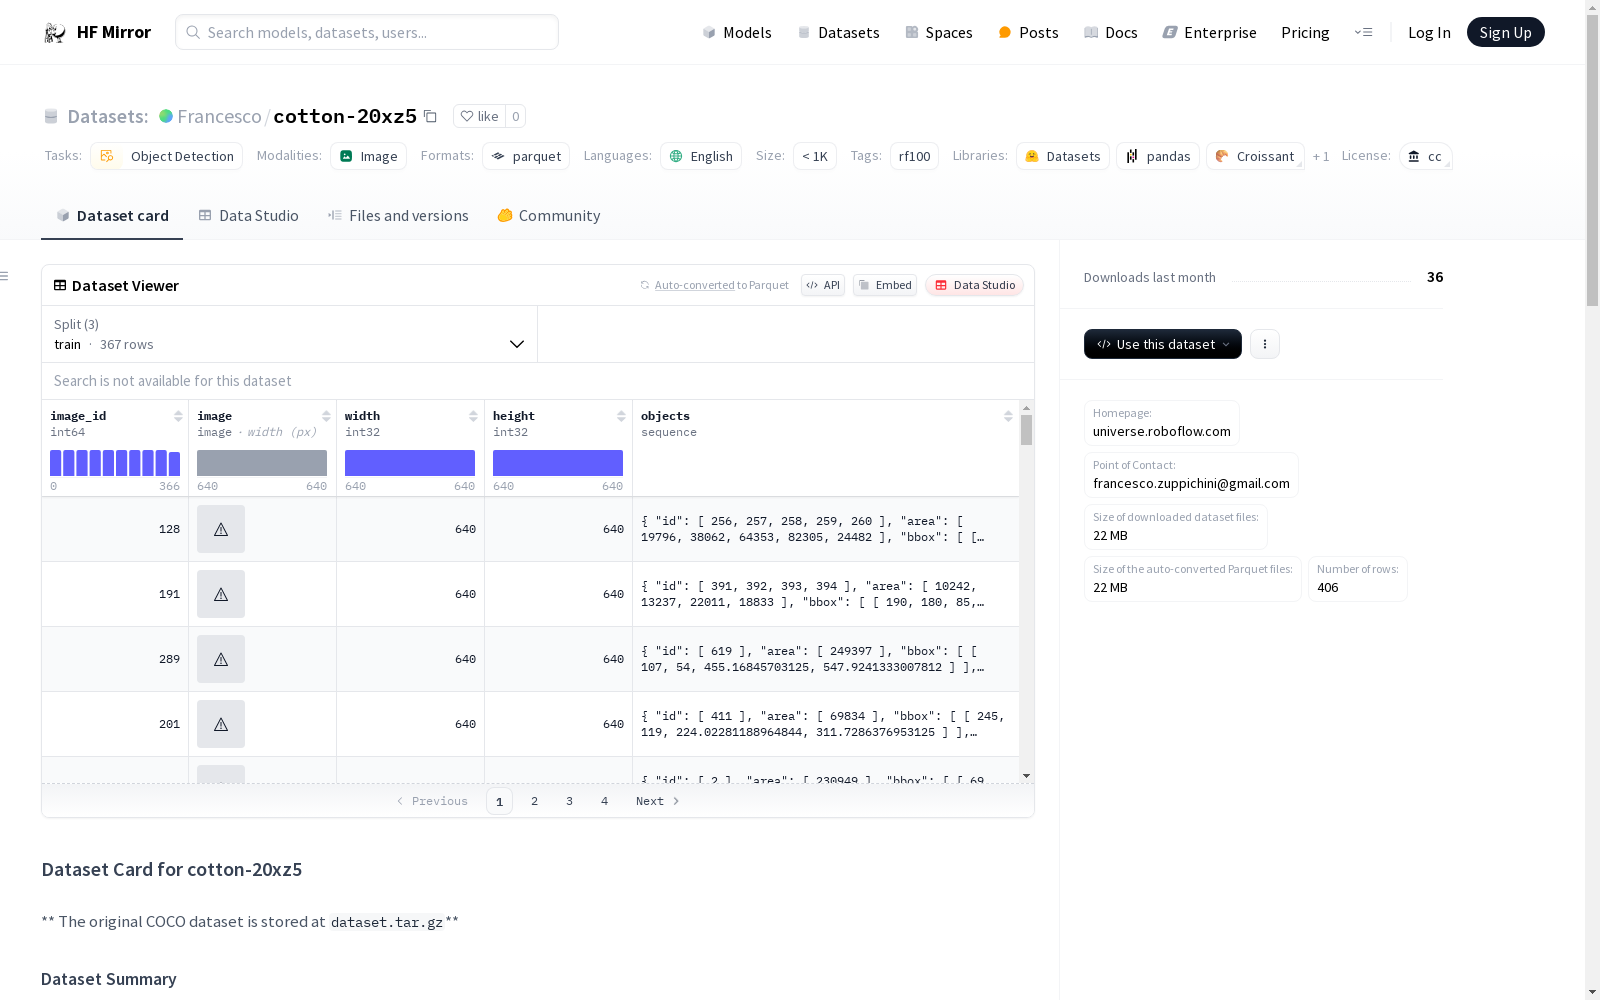The height and width of the screenshot is (1000, 1600).
Task: Open the Spaces menu item
Action: (939, 32)
